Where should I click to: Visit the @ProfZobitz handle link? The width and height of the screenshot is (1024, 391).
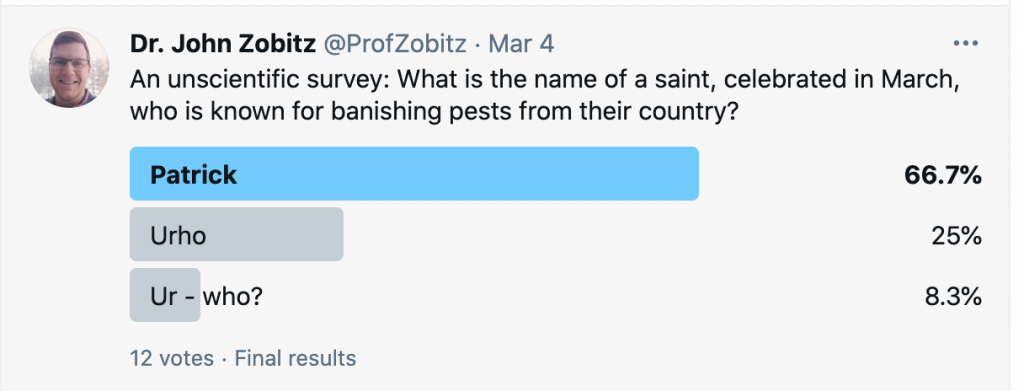[396, 44]
